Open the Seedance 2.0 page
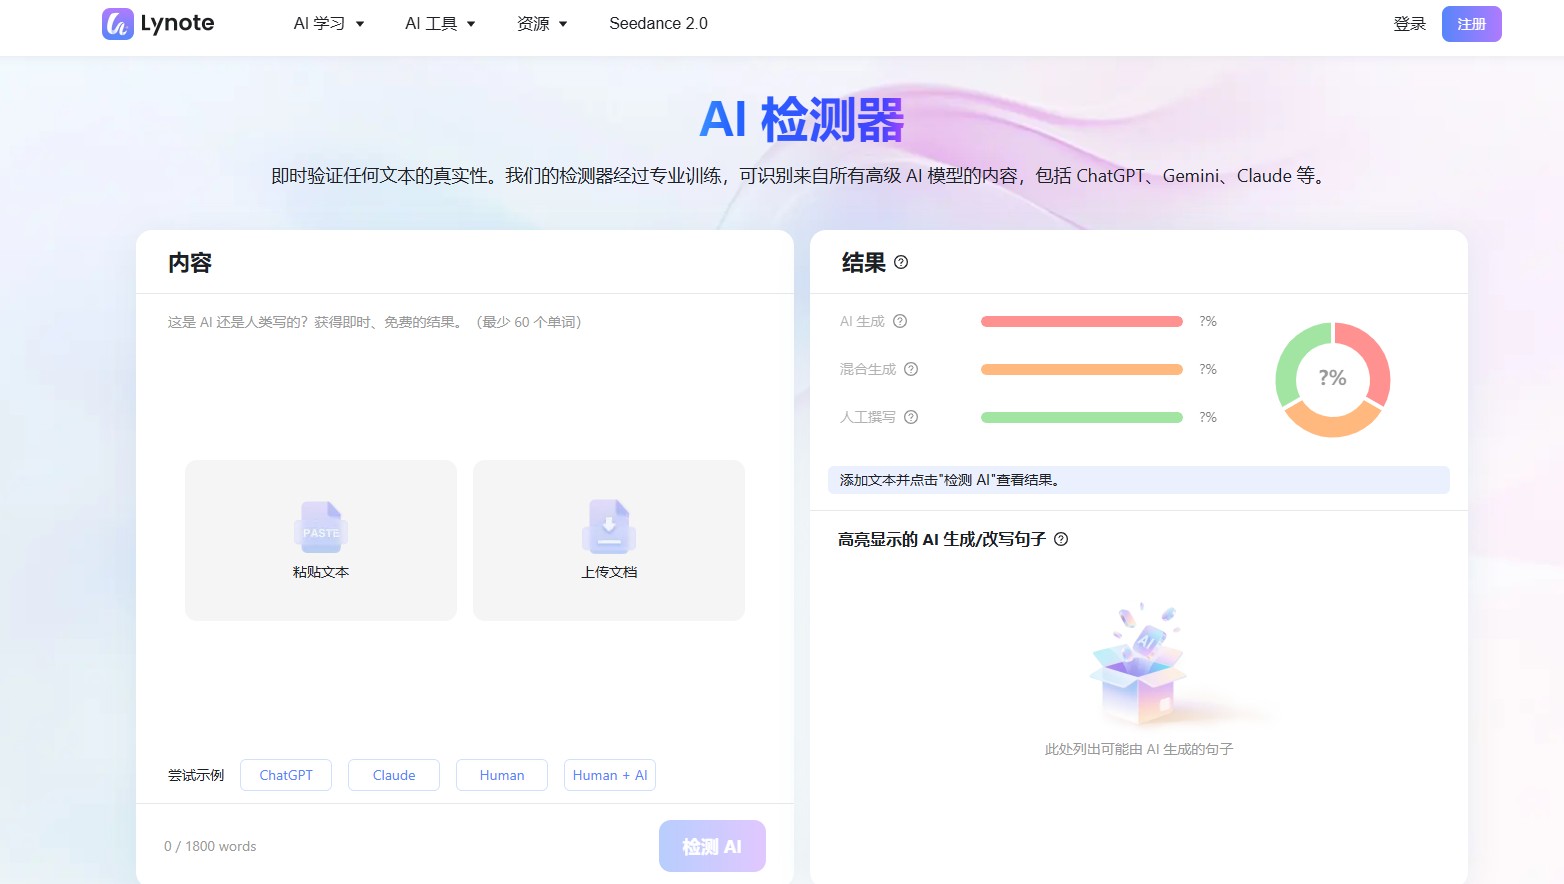The height and width of the screenshot is (884, 1564). coord(657,23)
